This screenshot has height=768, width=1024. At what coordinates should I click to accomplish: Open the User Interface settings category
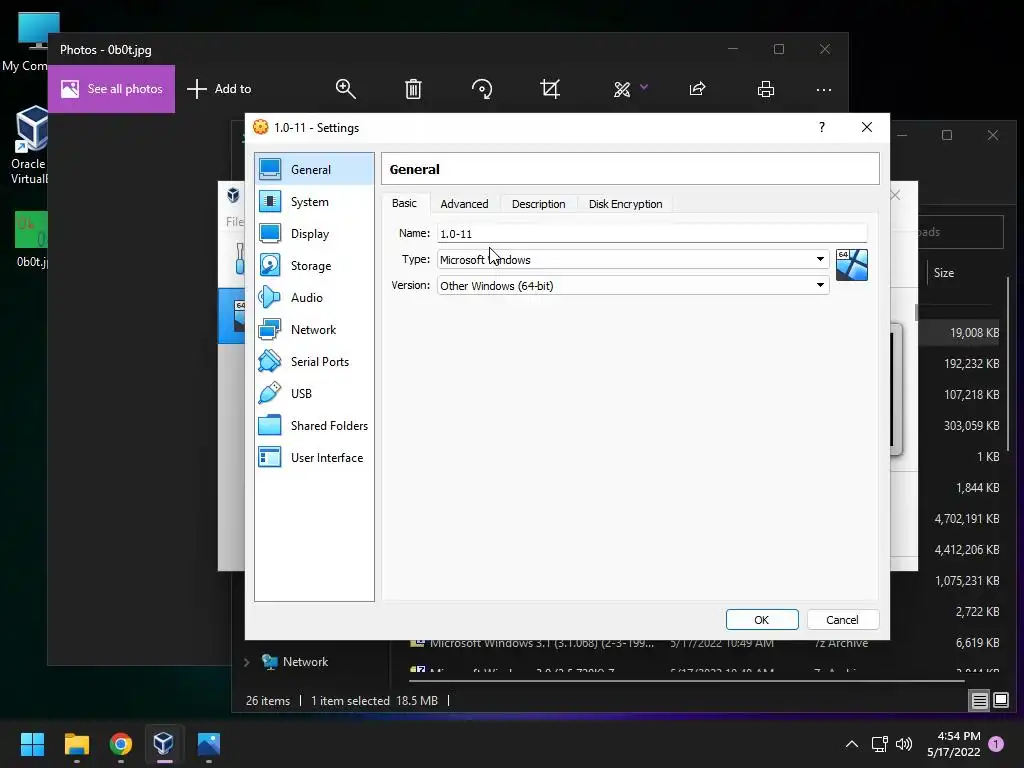(314, 458)
